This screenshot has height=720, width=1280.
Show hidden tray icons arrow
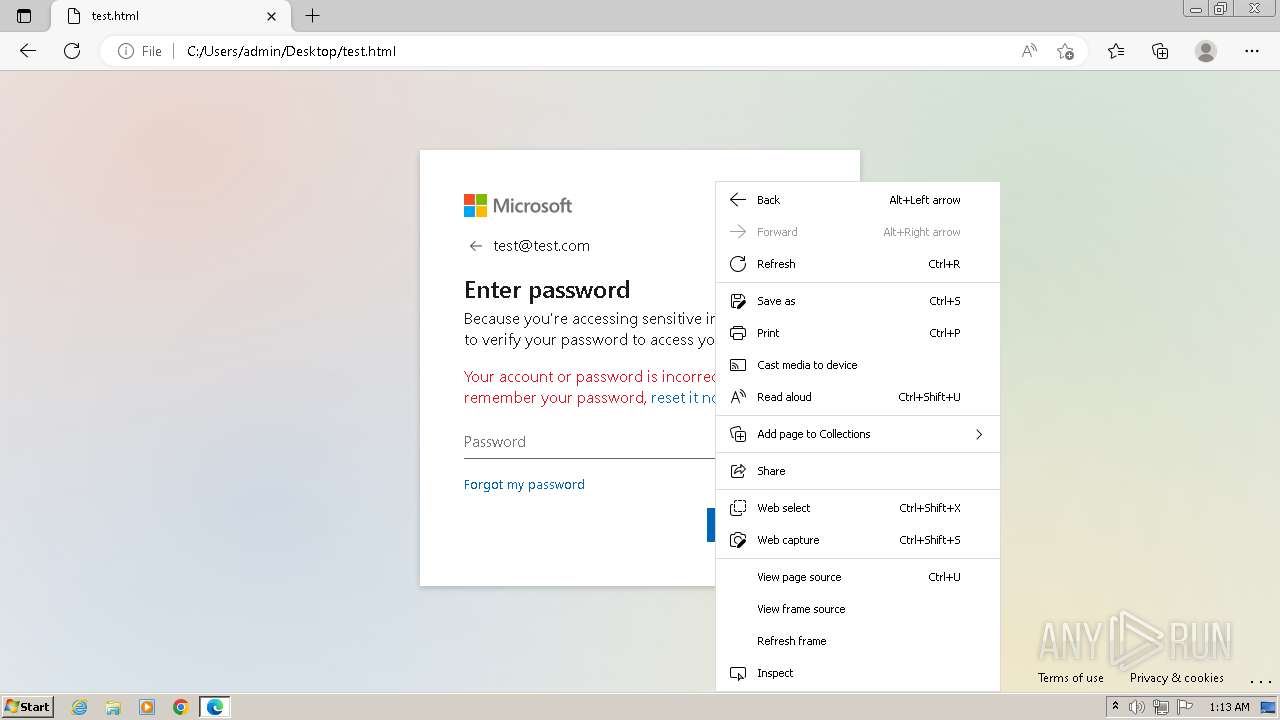coord(1115,707)
